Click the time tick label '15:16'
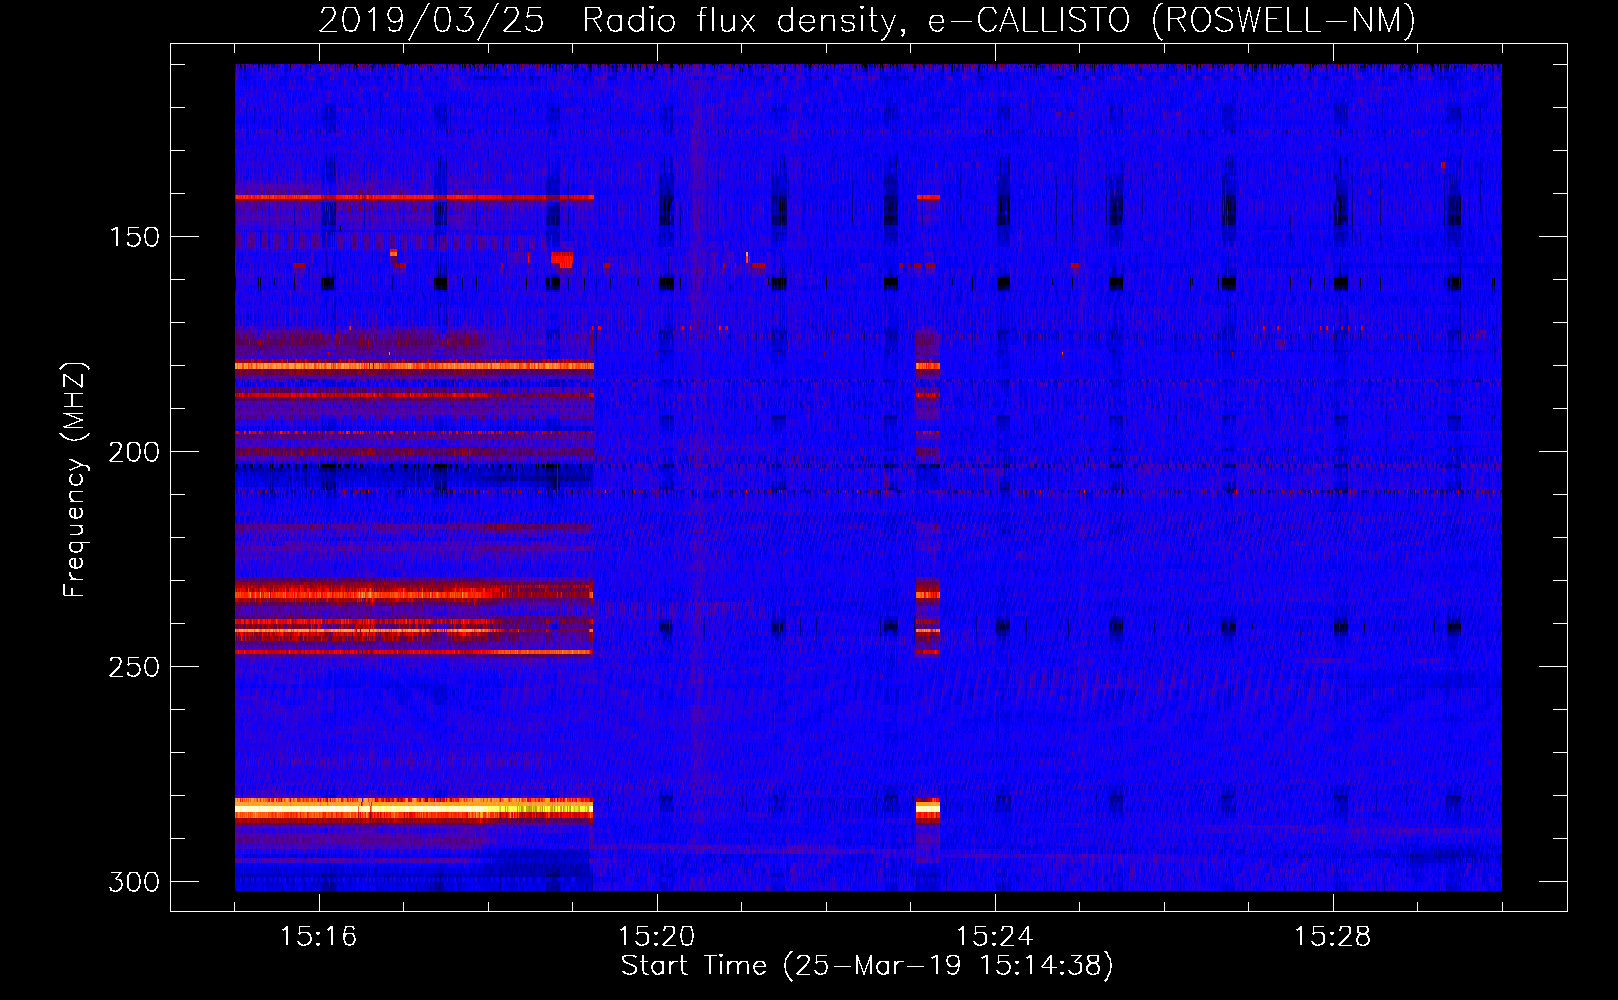This screenshot has width=1618, height=1000. coord(319,936)
